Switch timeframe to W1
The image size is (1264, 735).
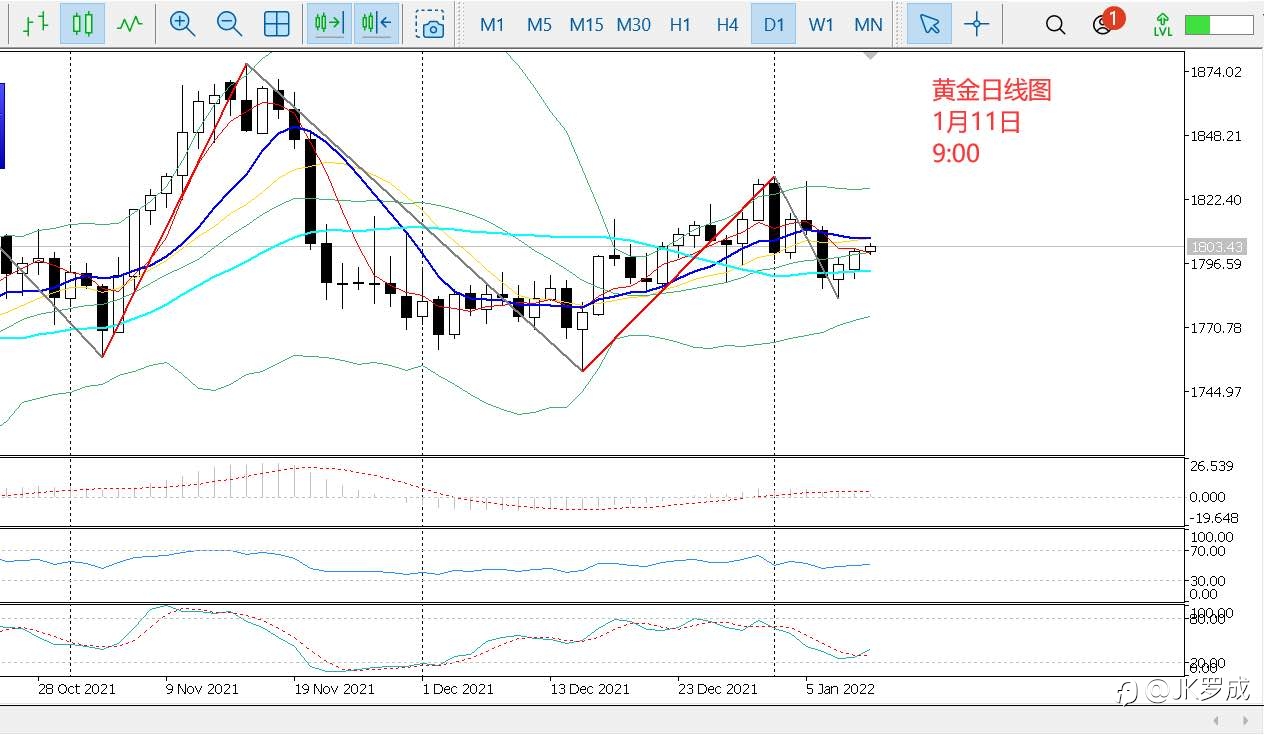821,25
